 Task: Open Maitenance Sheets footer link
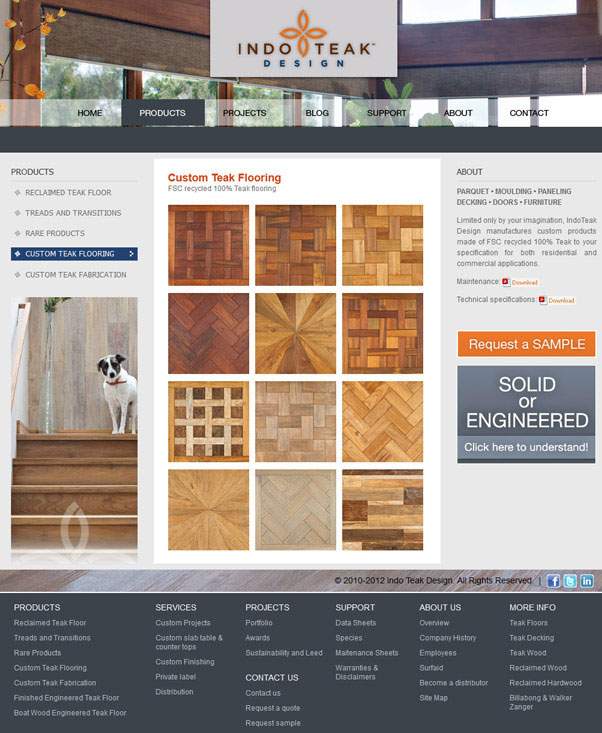pos(367,653)
